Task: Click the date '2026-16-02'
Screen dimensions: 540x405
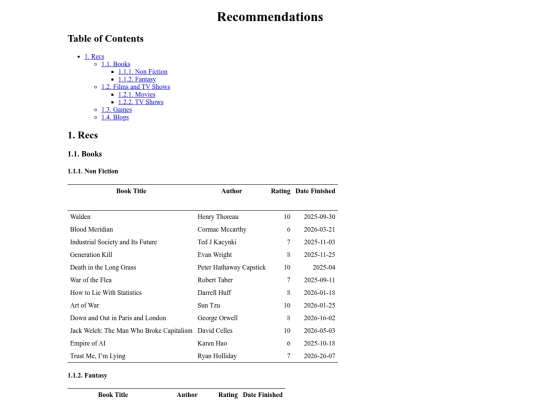Action: point(319,318)
